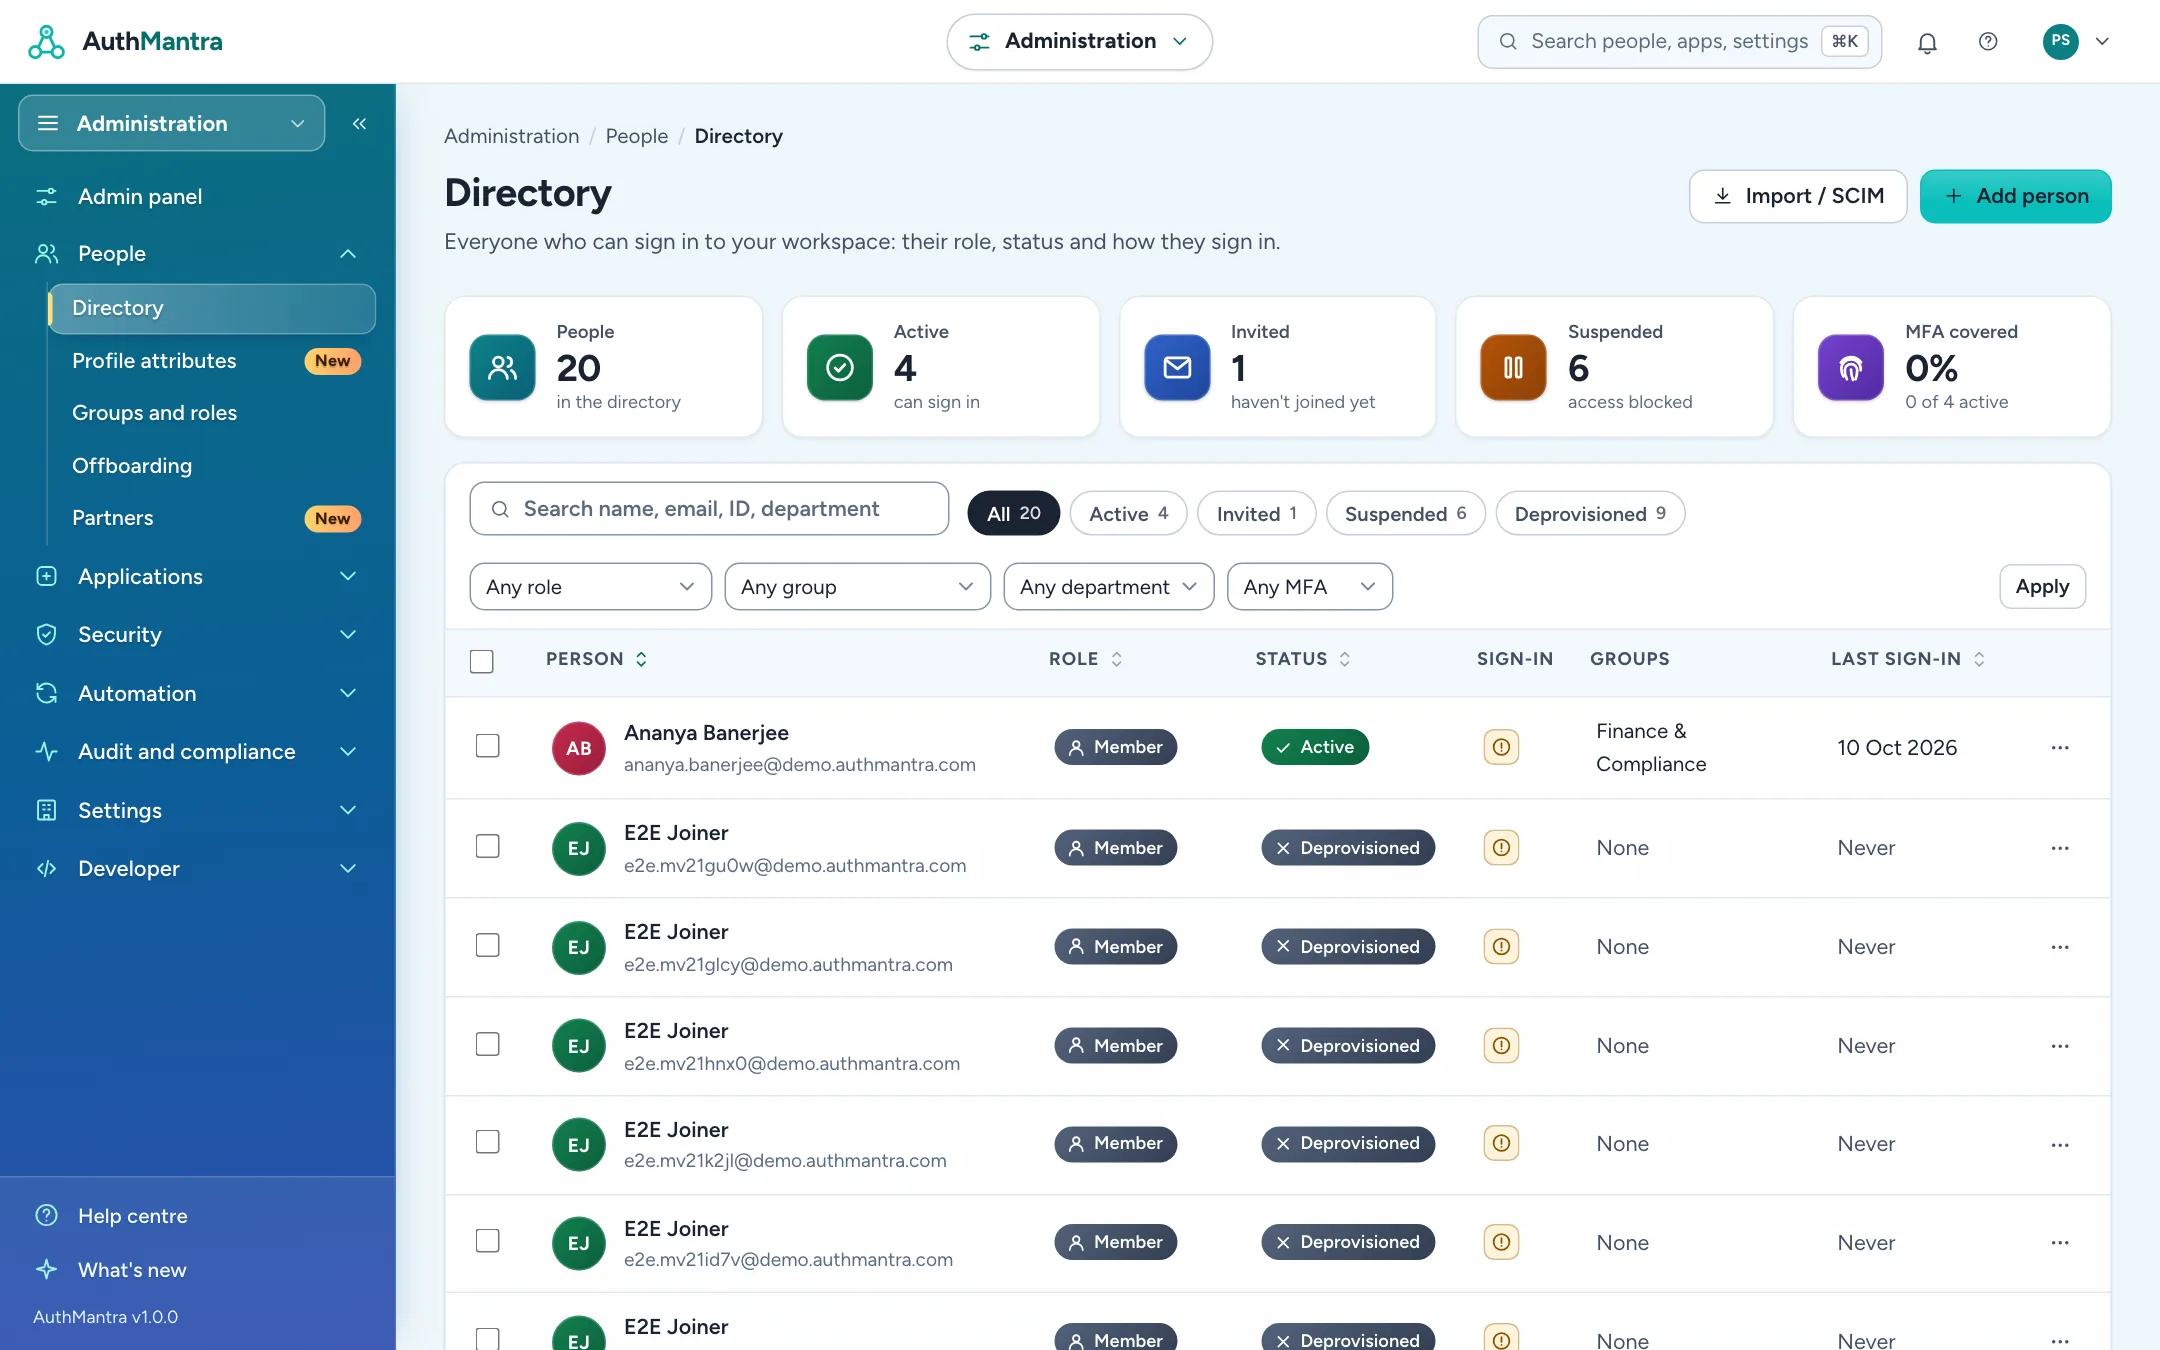The image size is (2160, 1350).
Task: Sort by Person column
Action: [597, 659]
